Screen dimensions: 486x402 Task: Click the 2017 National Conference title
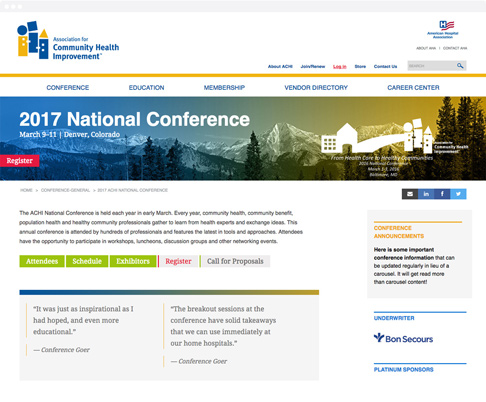134,119
